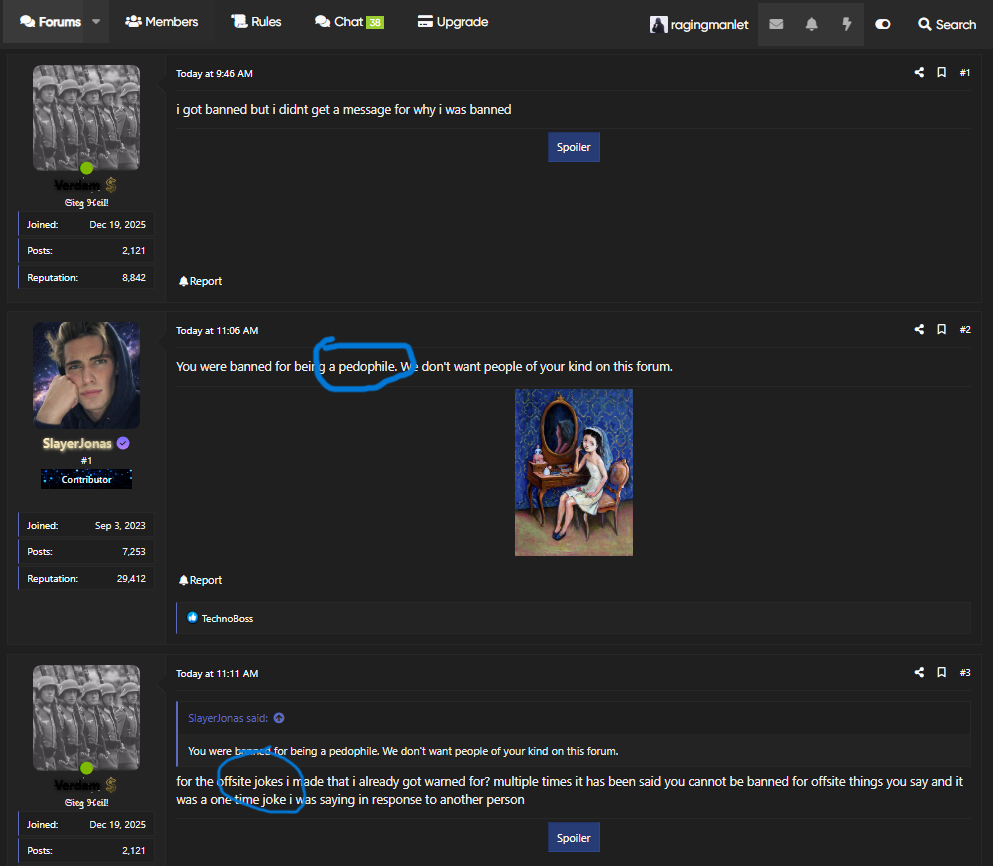This screenshot has height=866, width=993.
Task: Jump to quoted post via arrow icon
Action: pos(279,718)
